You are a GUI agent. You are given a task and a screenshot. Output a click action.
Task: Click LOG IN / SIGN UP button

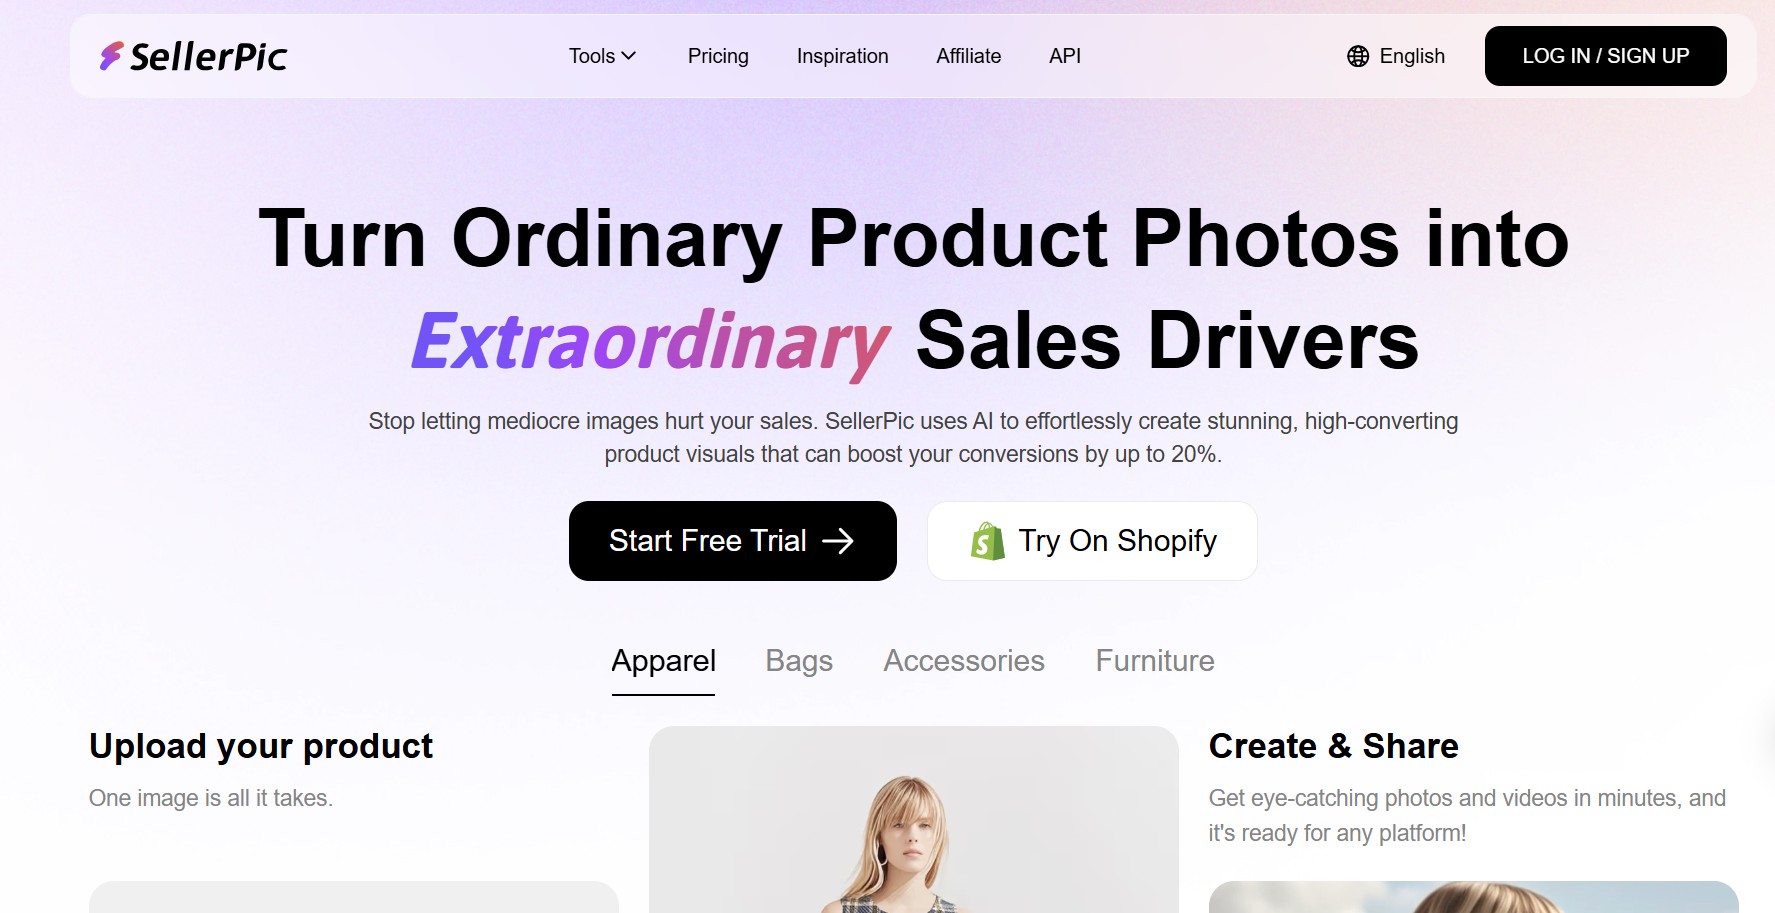coord(1605,56)
